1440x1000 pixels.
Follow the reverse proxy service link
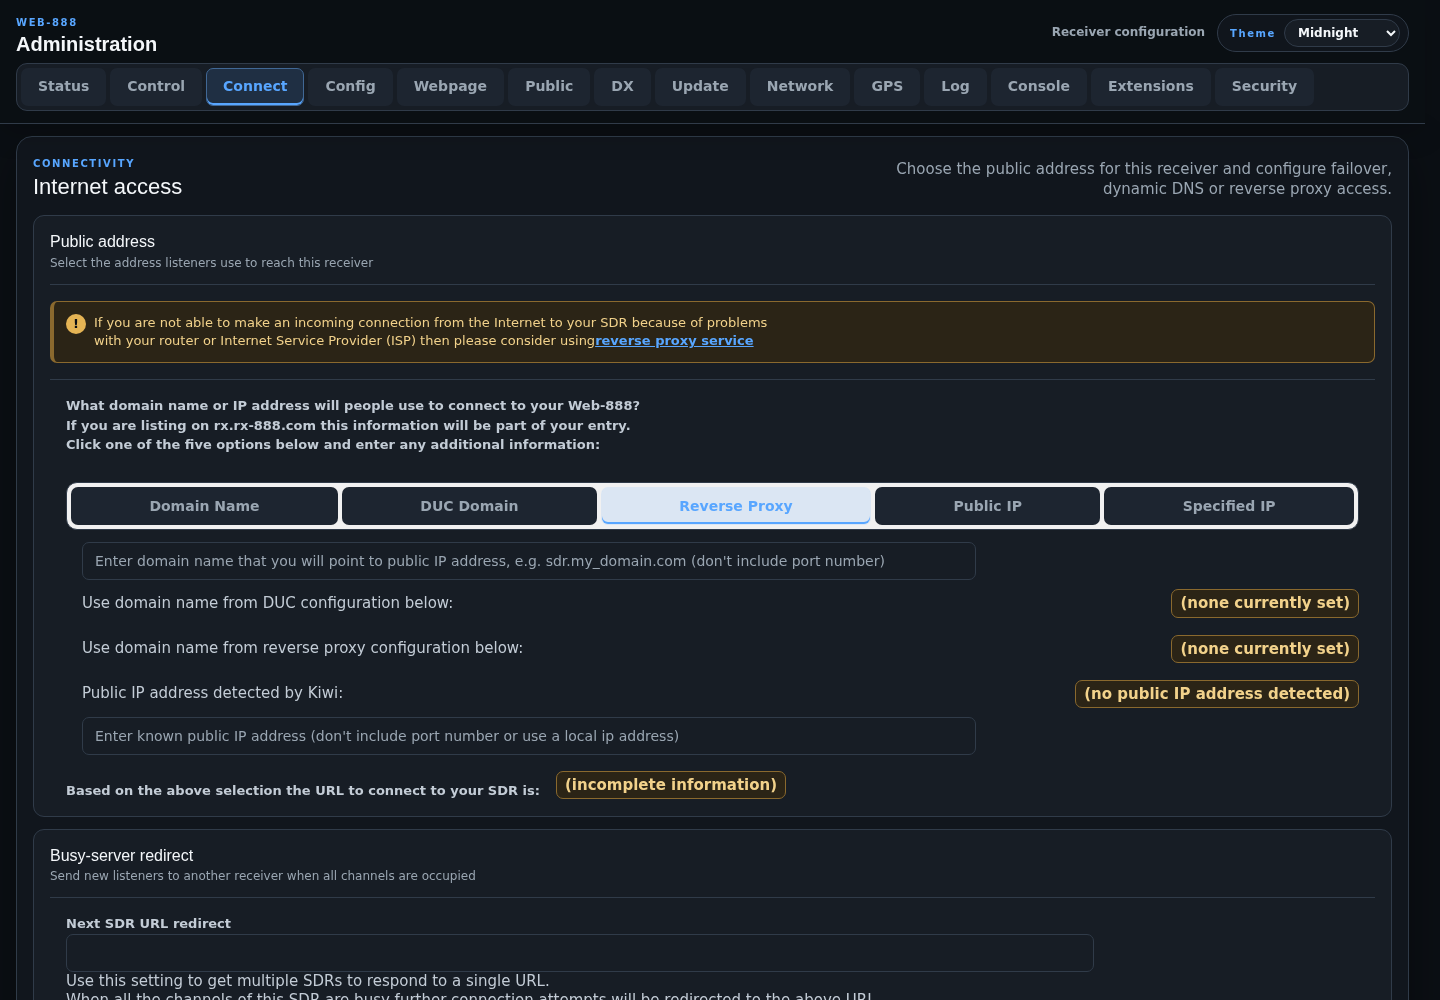click(674, 341)
